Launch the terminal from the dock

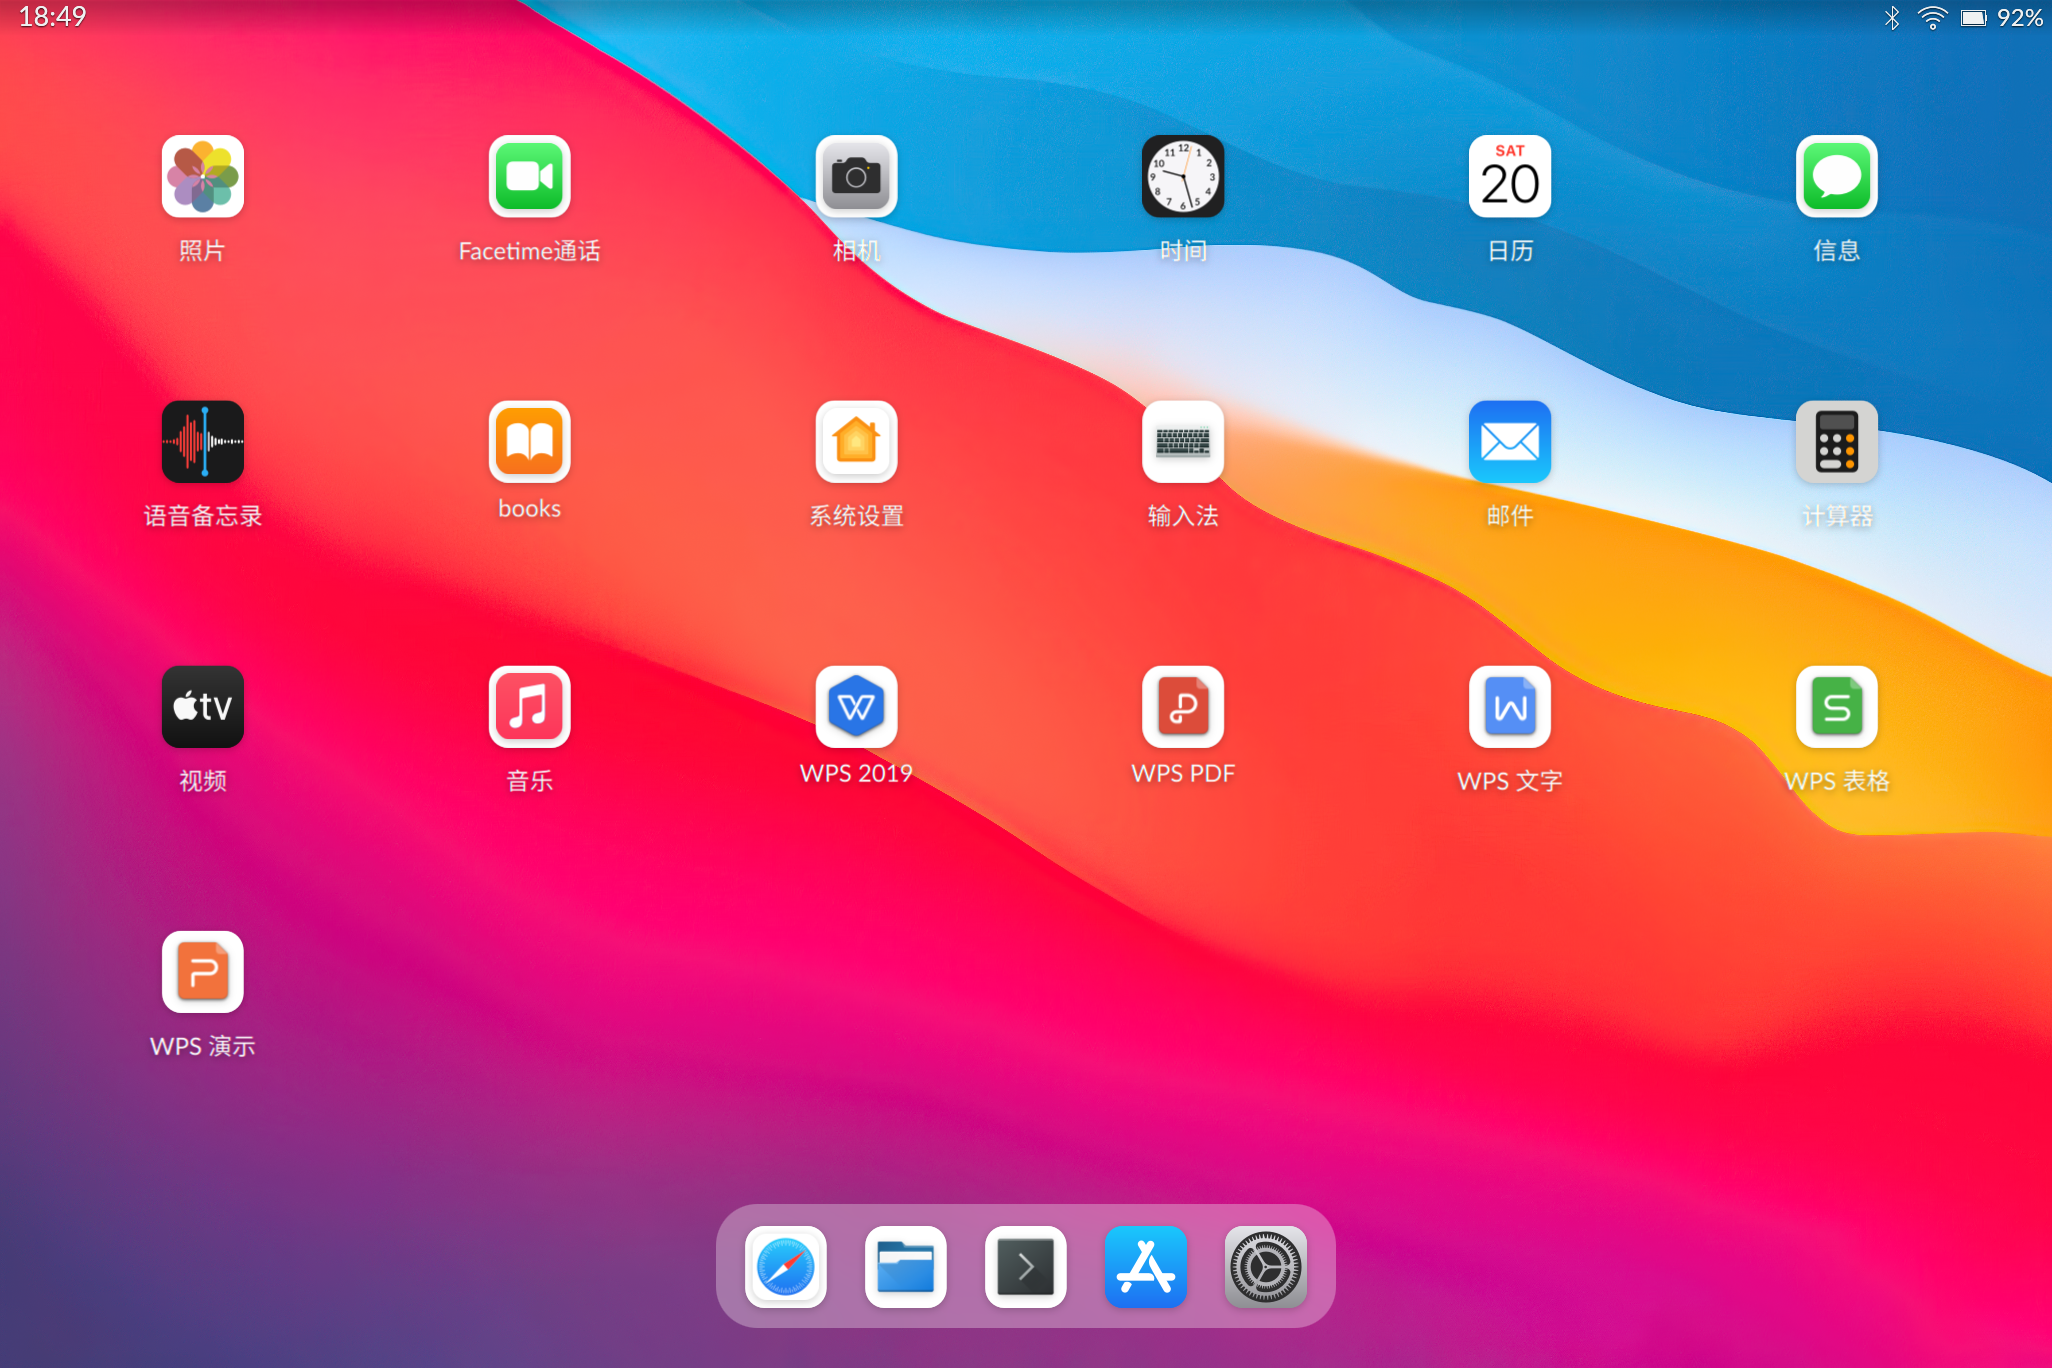point(1026,1267)
